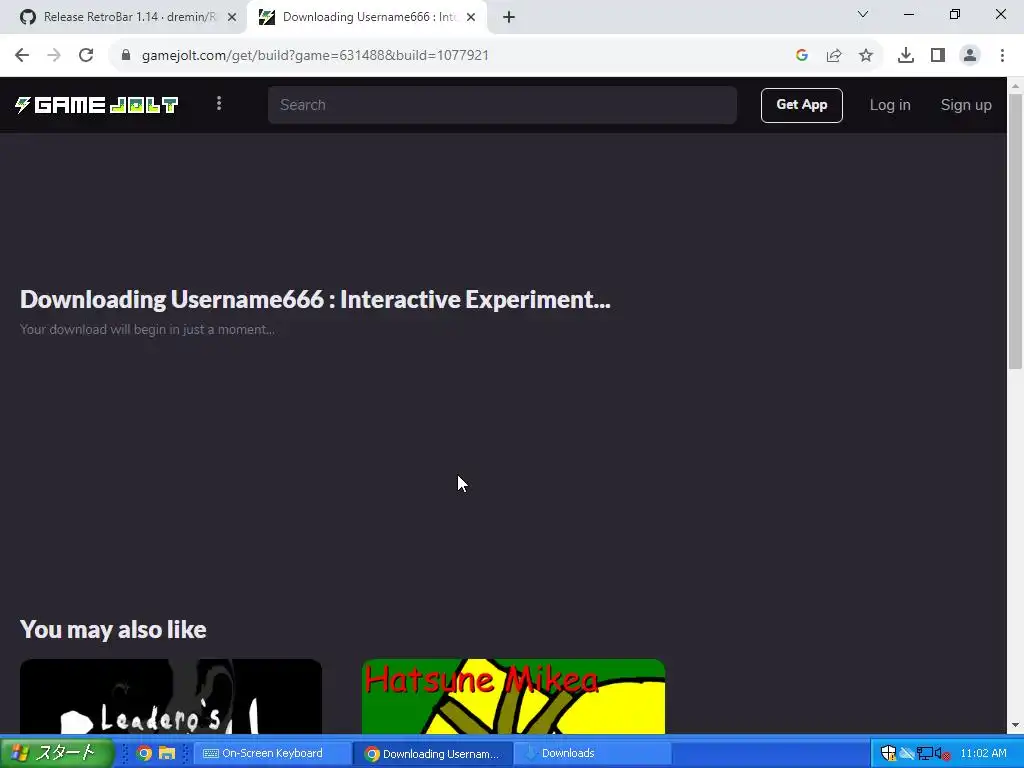Click the network tray icon
This screenshot has height=768, width=1024.
pos(924,753)
